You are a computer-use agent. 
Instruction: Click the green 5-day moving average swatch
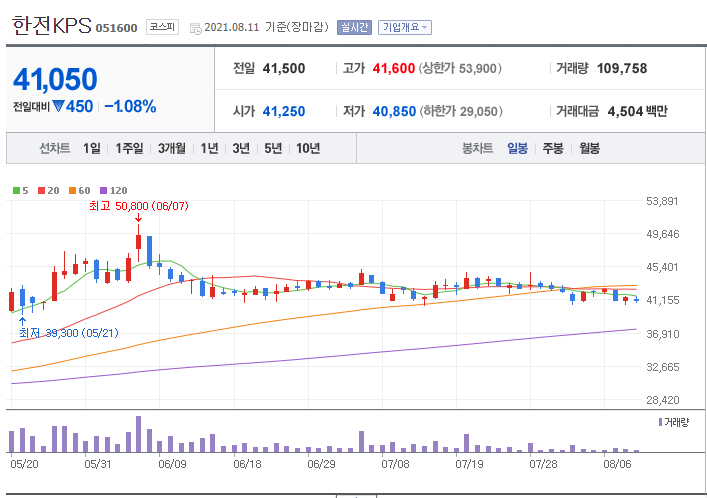point(16,190)
